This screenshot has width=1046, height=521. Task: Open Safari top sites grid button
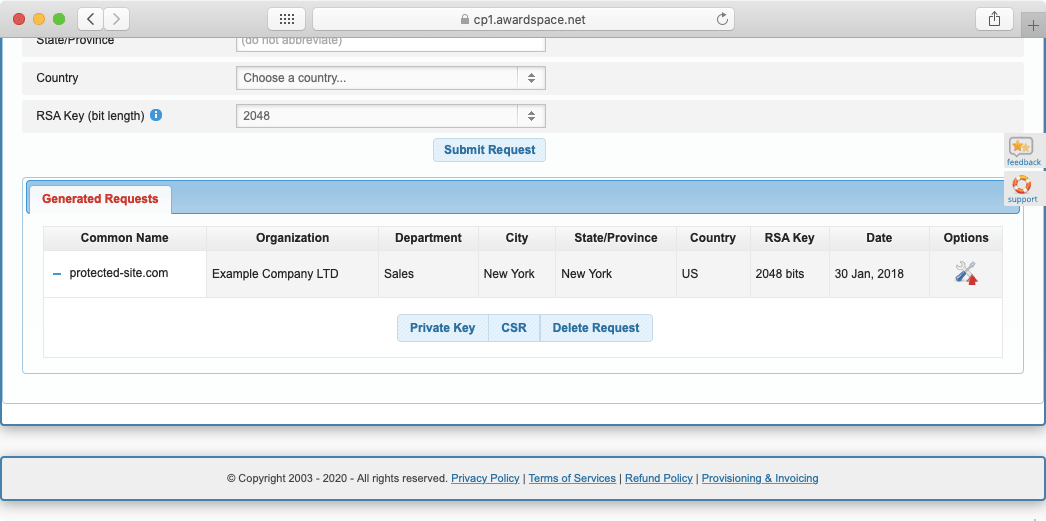point(286,19)
